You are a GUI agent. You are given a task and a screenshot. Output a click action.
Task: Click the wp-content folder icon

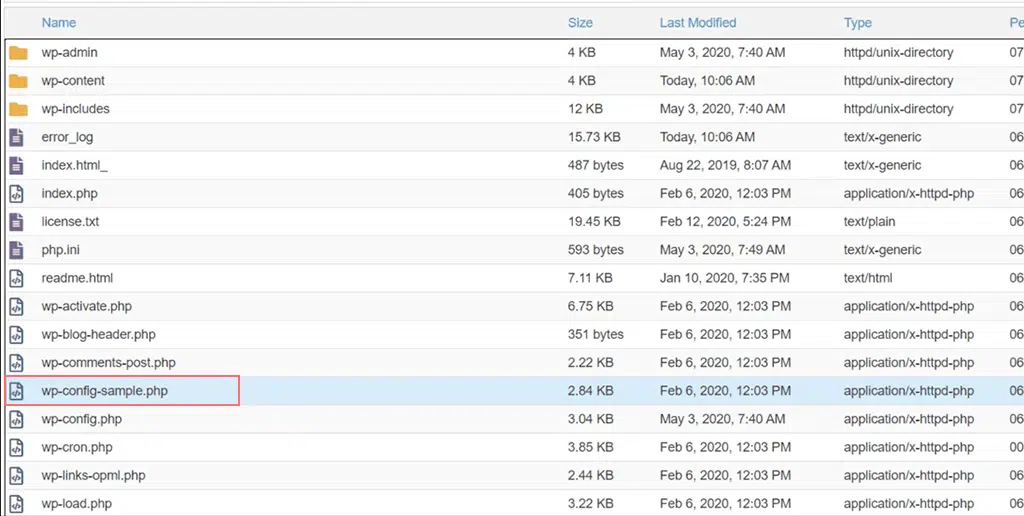(18, 81)
